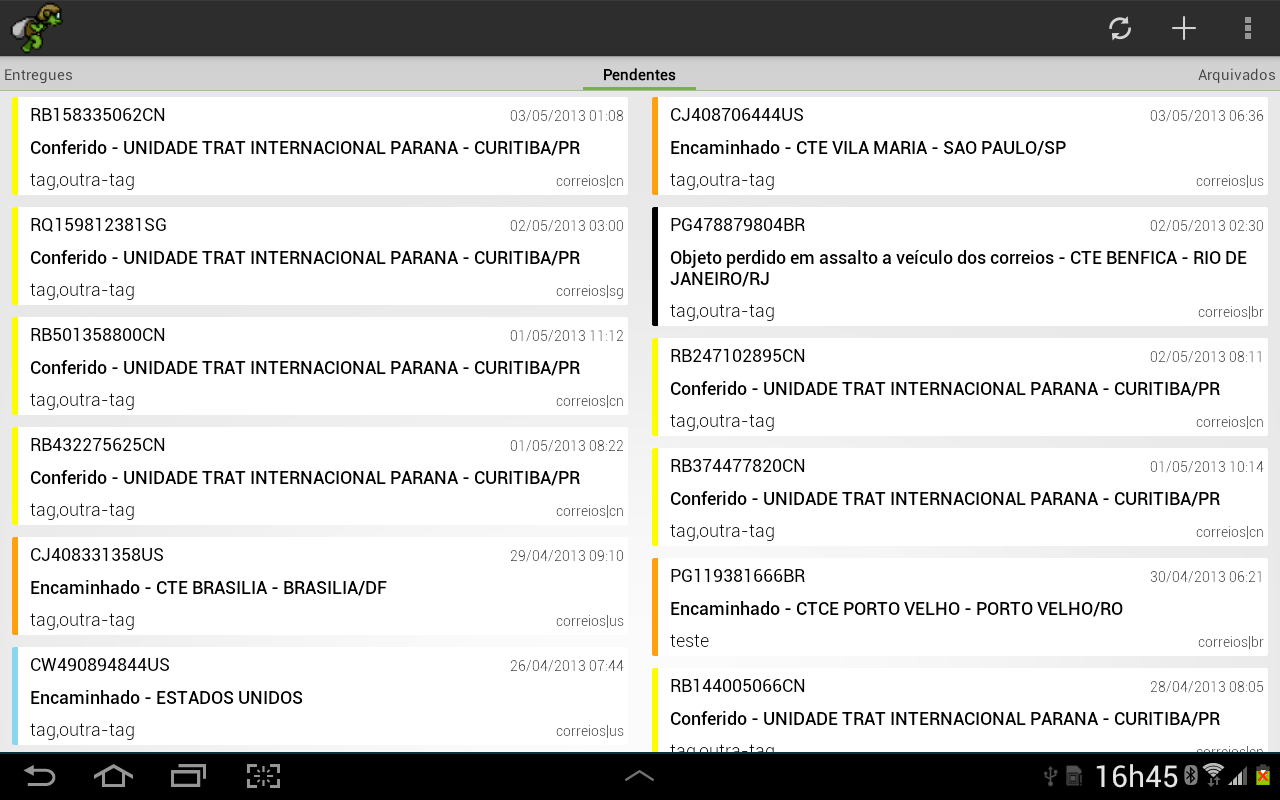
Task: Tap date 29/04/2013 09:10
Action: point(567,556)
